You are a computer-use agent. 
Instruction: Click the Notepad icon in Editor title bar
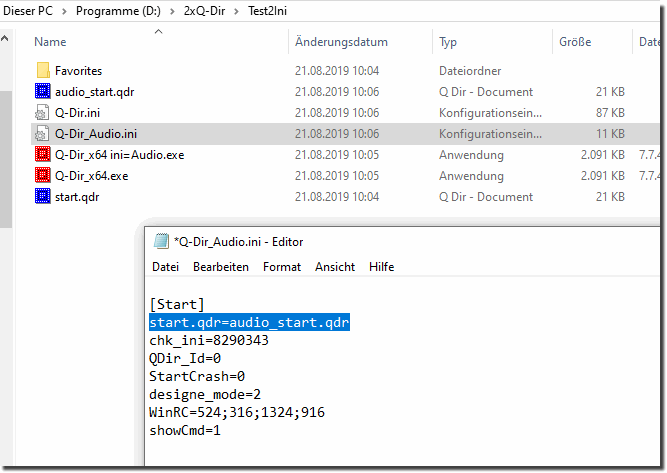pyautogui.click(x=161, y=242)
